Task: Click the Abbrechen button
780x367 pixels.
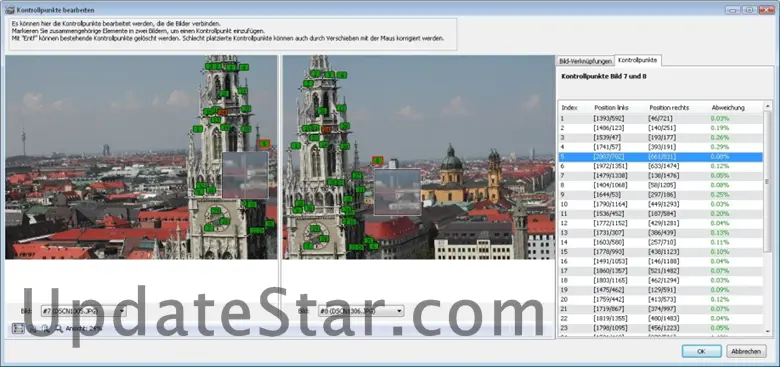Action: (746, 351)
